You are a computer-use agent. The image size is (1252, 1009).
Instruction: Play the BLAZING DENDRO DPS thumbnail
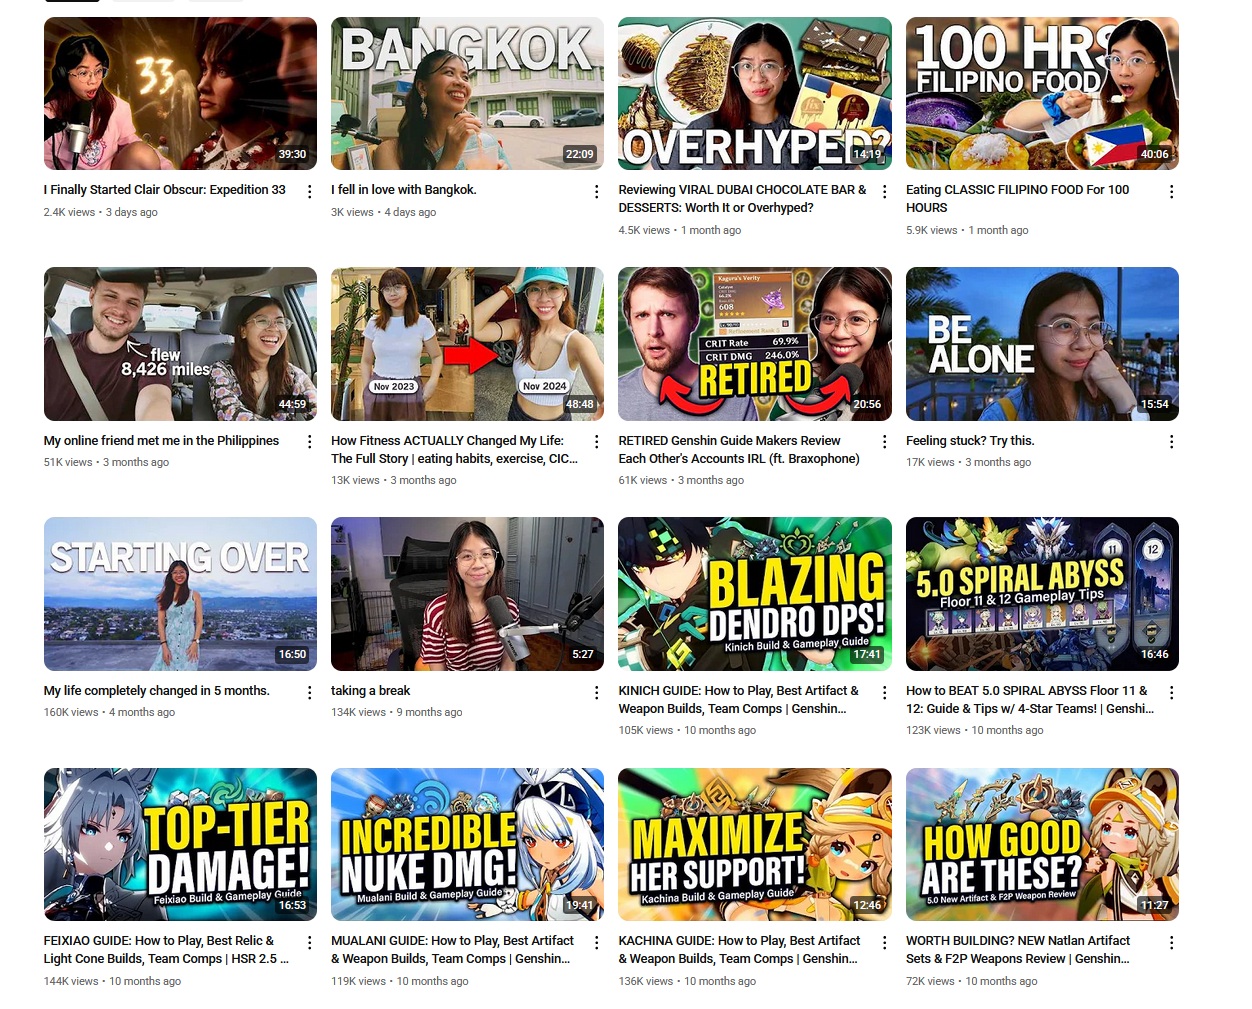(x=755, y=594)
